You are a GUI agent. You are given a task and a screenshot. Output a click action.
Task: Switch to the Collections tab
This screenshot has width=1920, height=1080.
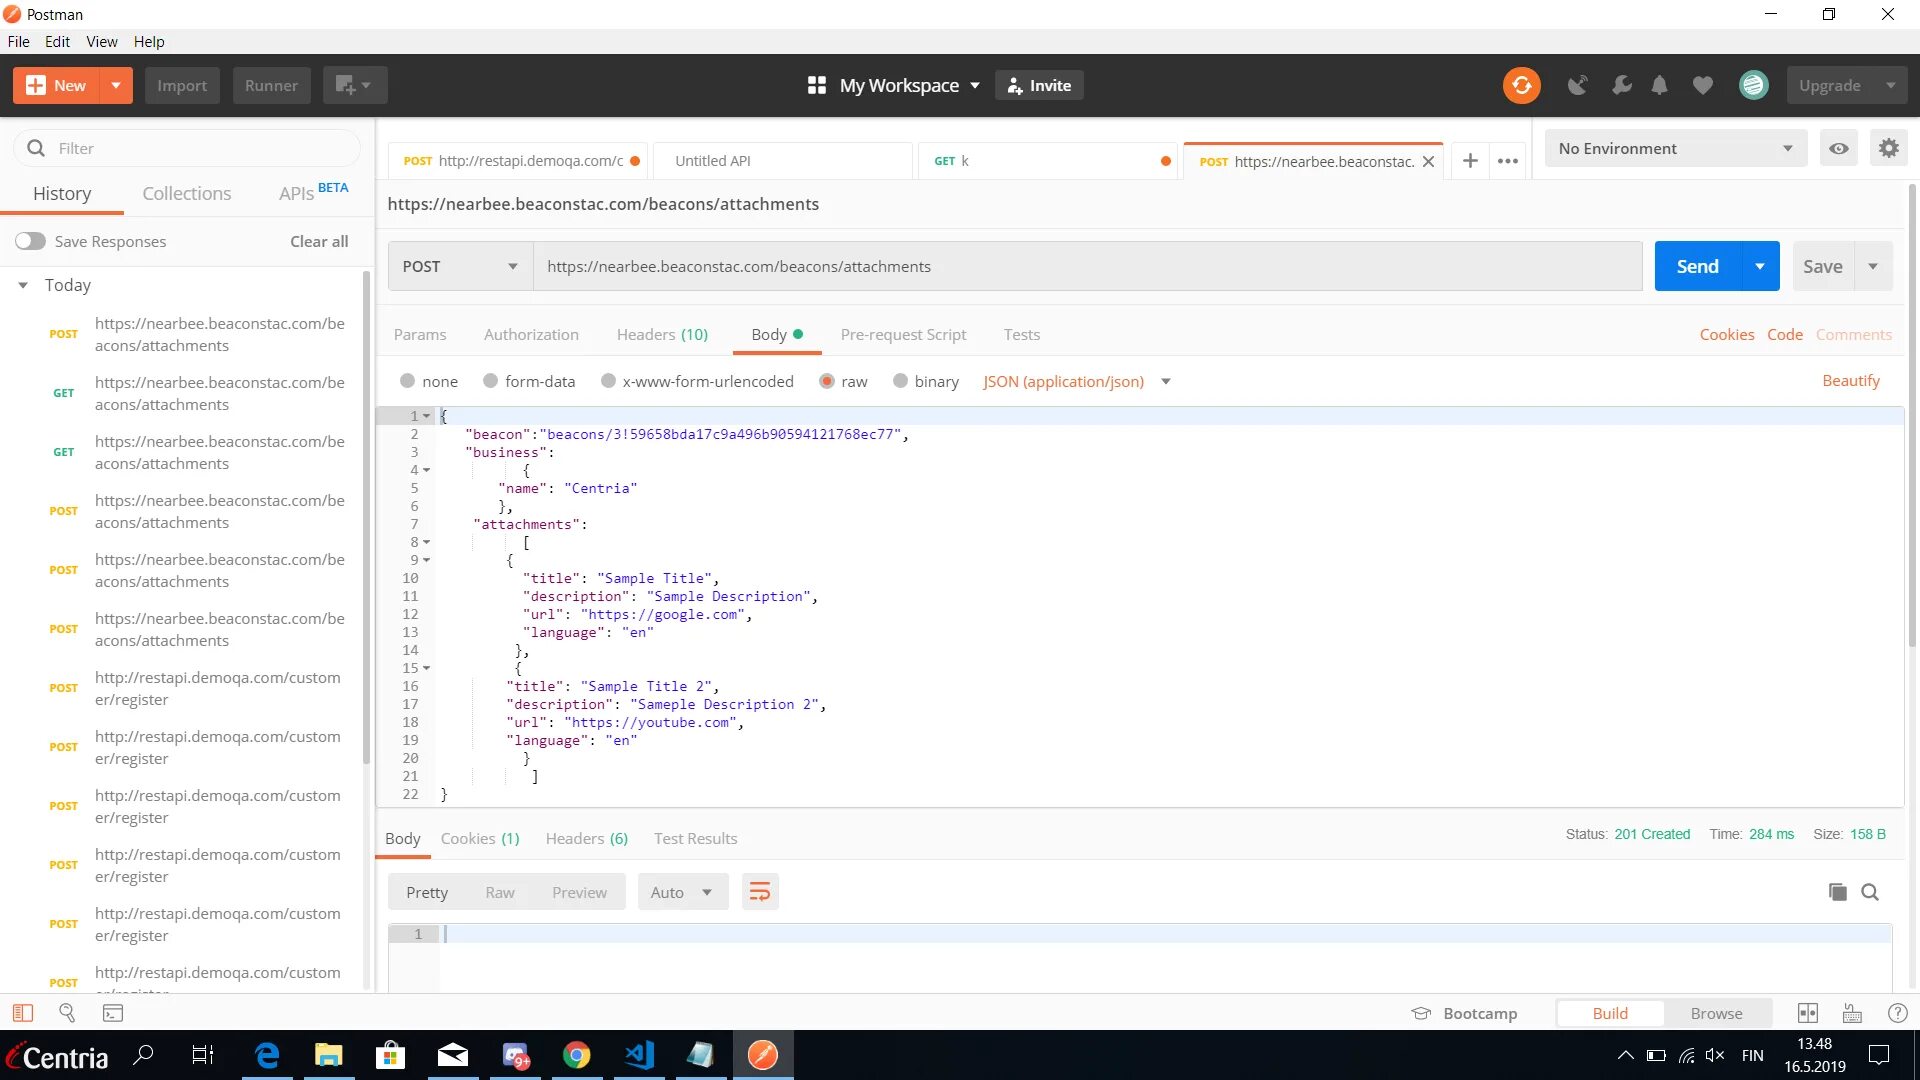tap(186, 193)
